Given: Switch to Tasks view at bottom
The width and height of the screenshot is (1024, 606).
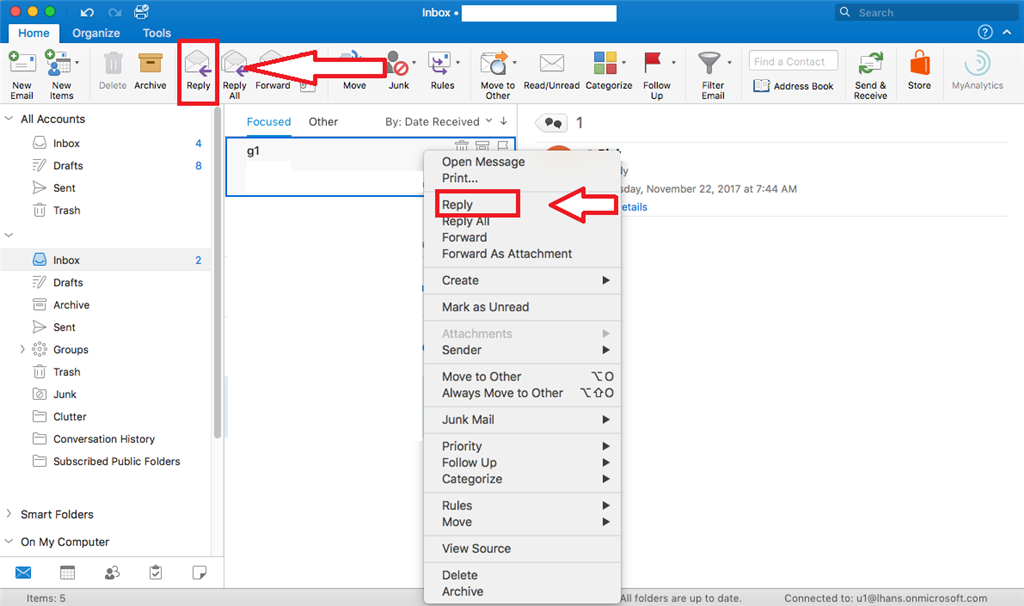Looking at the screenshot, I should (x=155, y=573).
